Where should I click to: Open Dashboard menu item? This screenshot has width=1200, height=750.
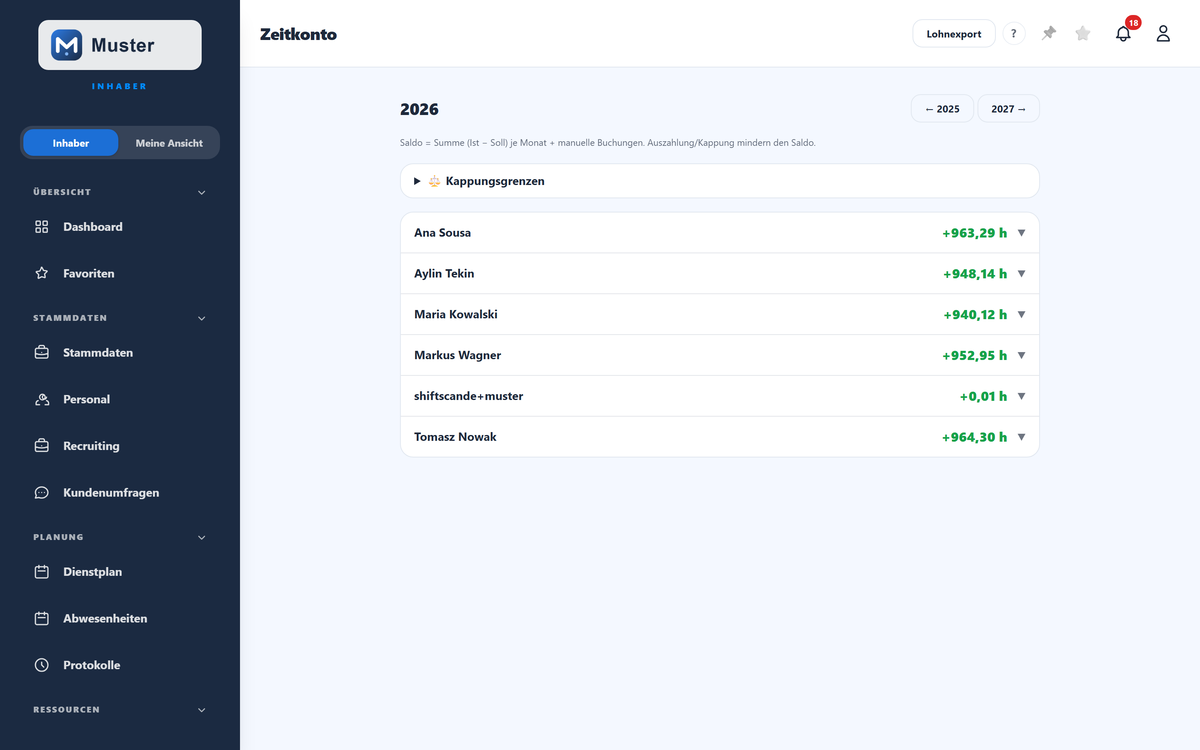click(120, 227)
